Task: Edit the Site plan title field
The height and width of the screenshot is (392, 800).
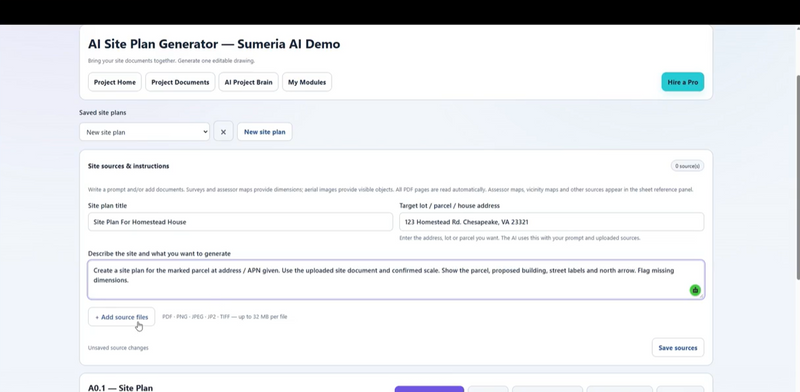Action: click(240, 222)
